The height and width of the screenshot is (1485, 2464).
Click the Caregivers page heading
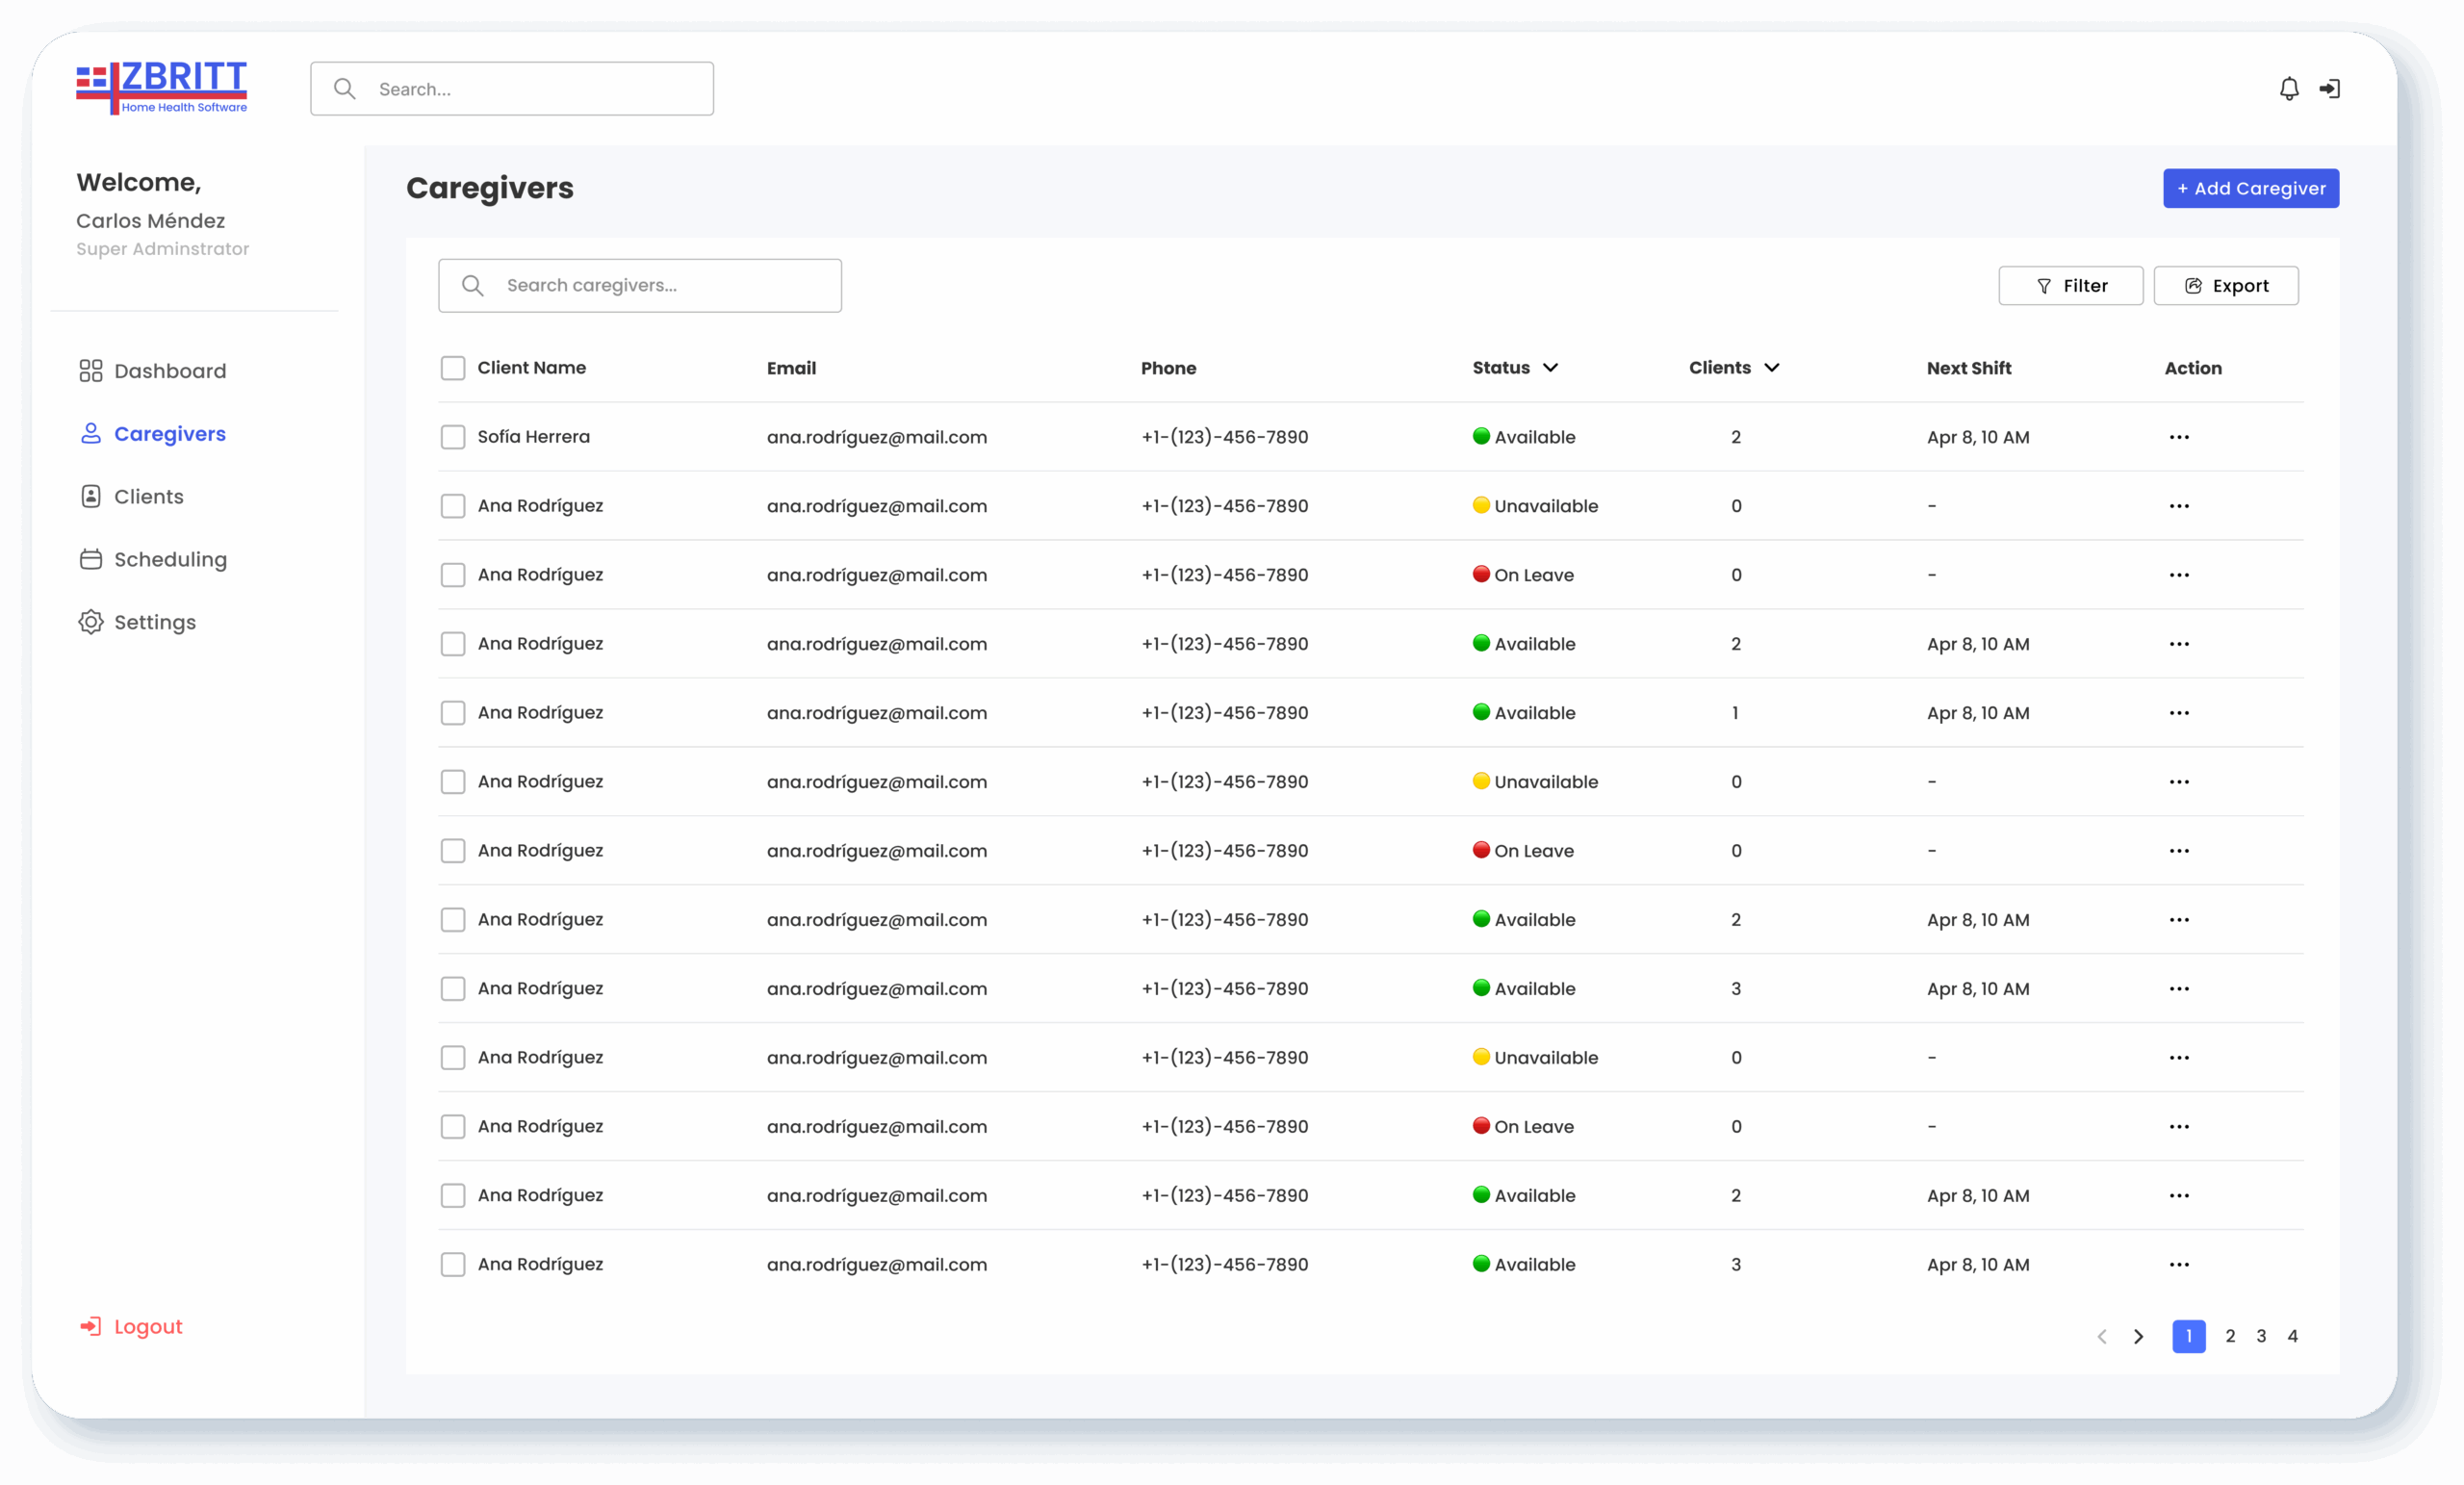pos(490,188)
